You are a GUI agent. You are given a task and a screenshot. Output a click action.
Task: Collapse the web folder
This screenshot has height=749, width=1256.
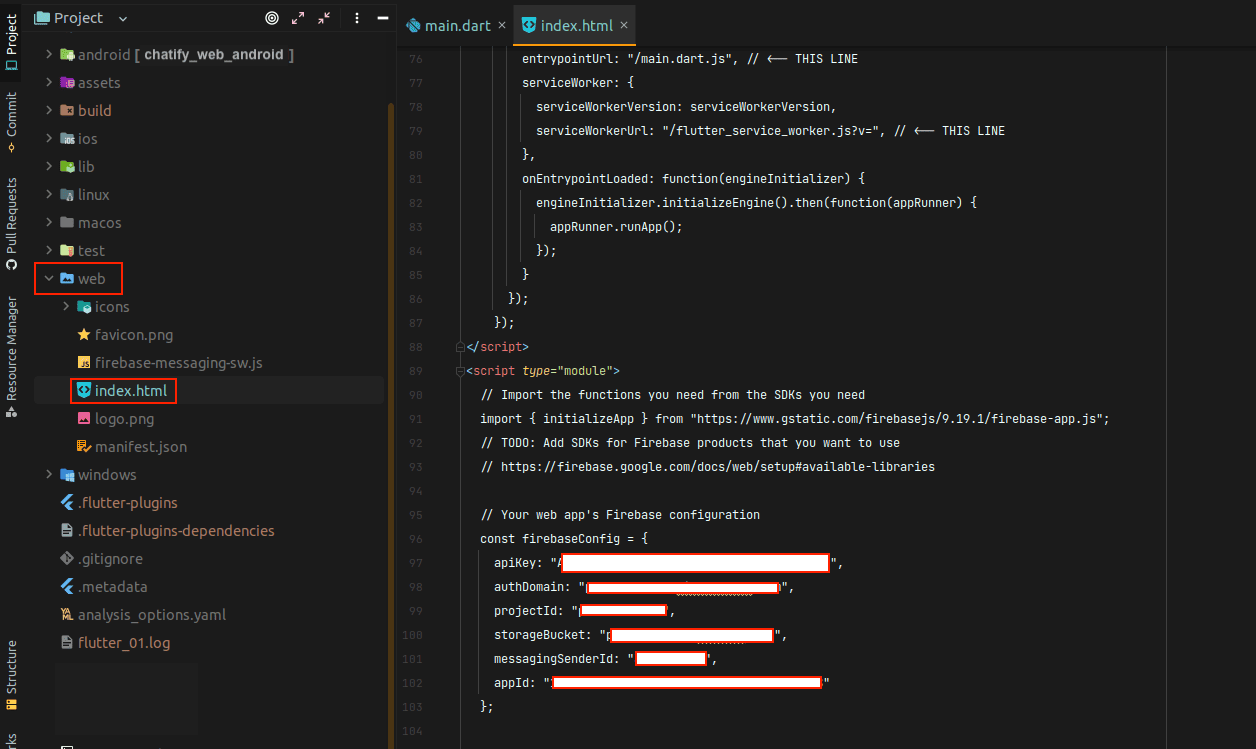tap(46, 278)
